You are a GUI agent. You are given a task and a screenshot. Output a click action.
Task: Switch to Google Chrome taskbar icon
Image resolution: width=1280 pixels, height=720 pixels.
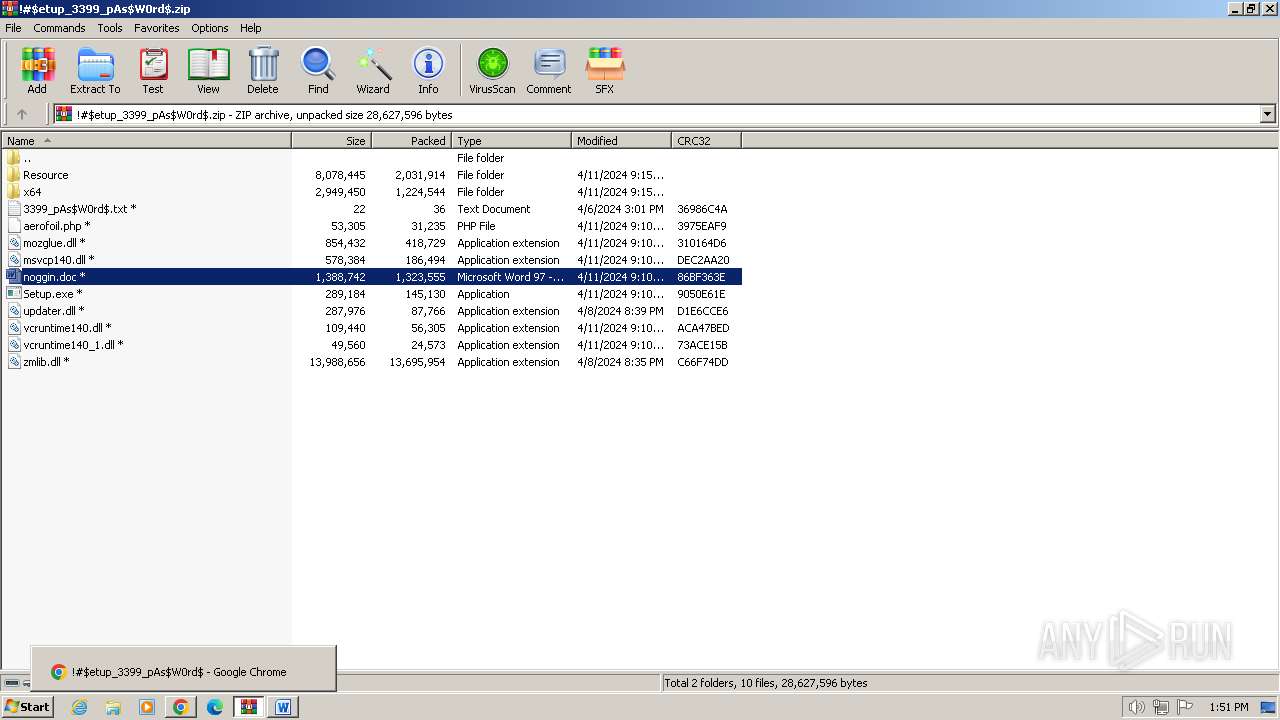(x=181, y=707)
